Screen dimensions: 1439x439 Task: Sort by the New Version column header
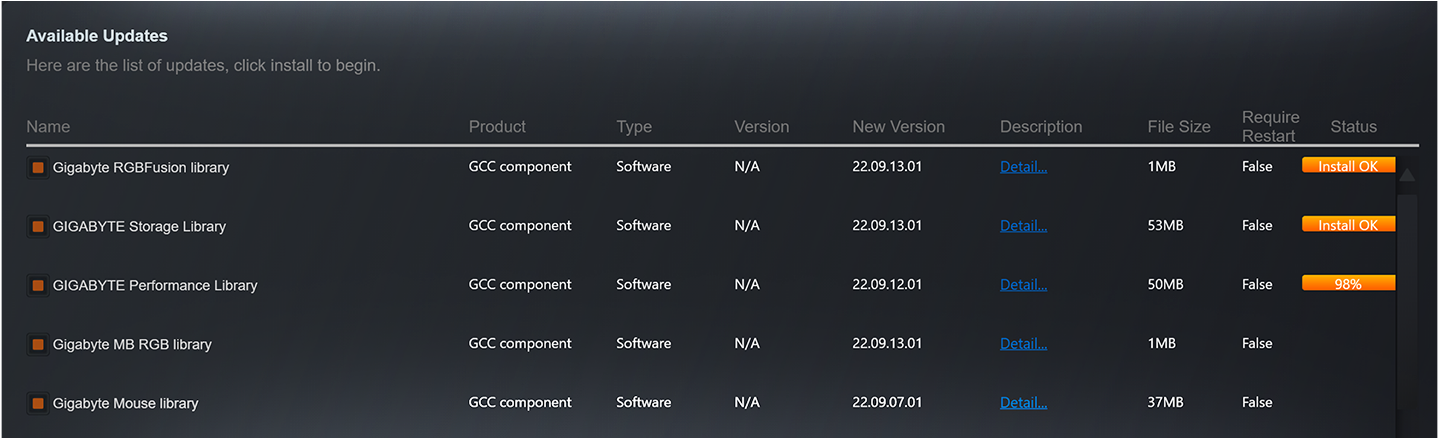(x=898, y=127)
